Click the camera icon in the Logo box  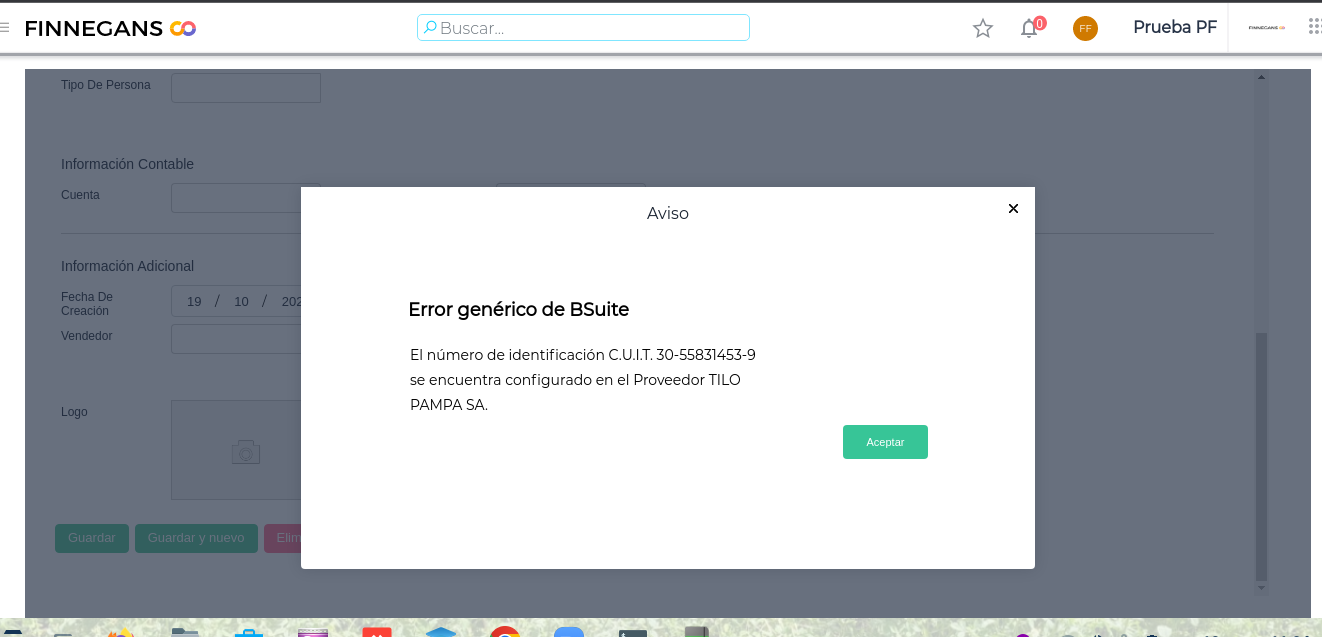coord(246,452)
